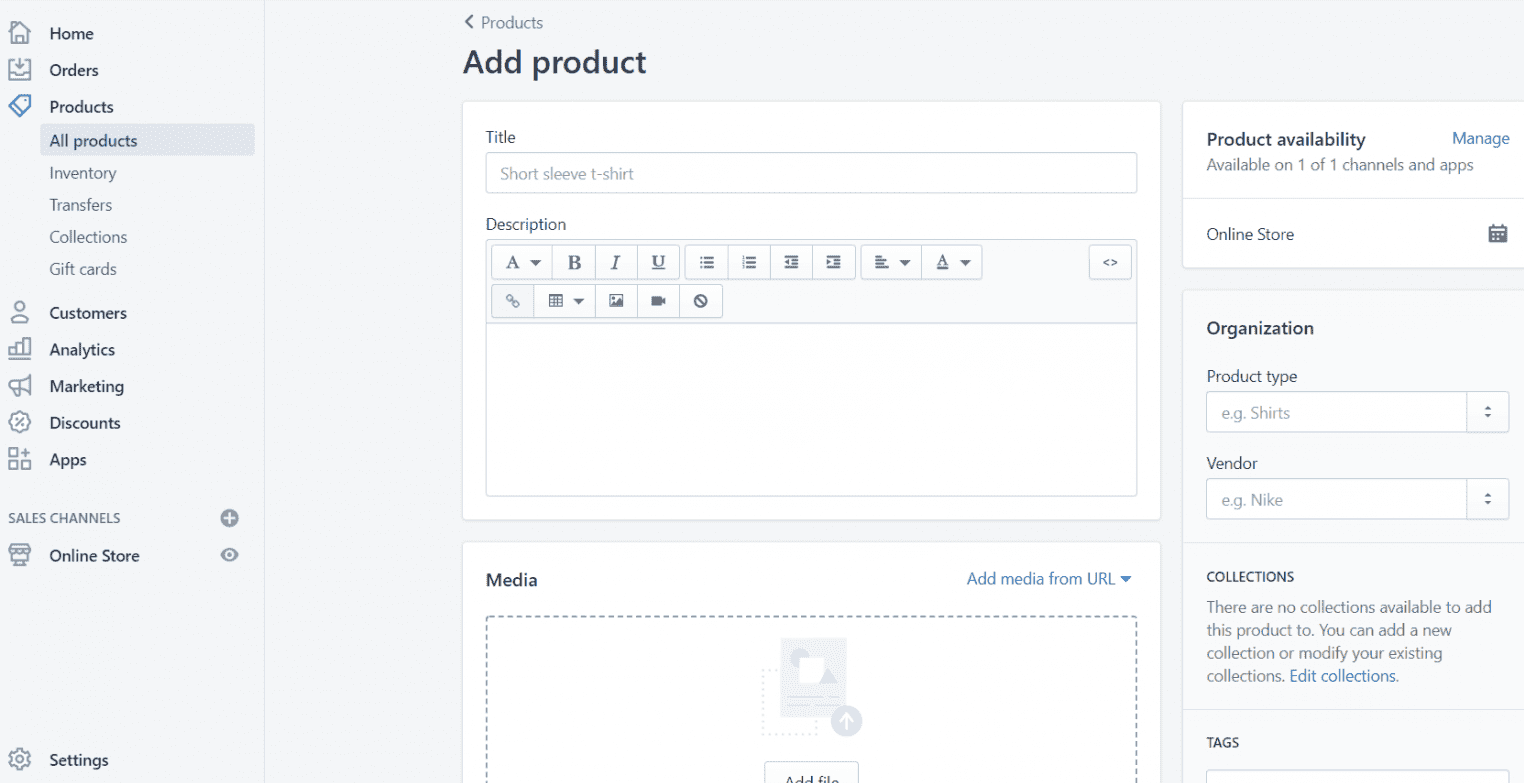
Task: Apply italic formatting in description toolbar
Action: click(x=615, y=261)
